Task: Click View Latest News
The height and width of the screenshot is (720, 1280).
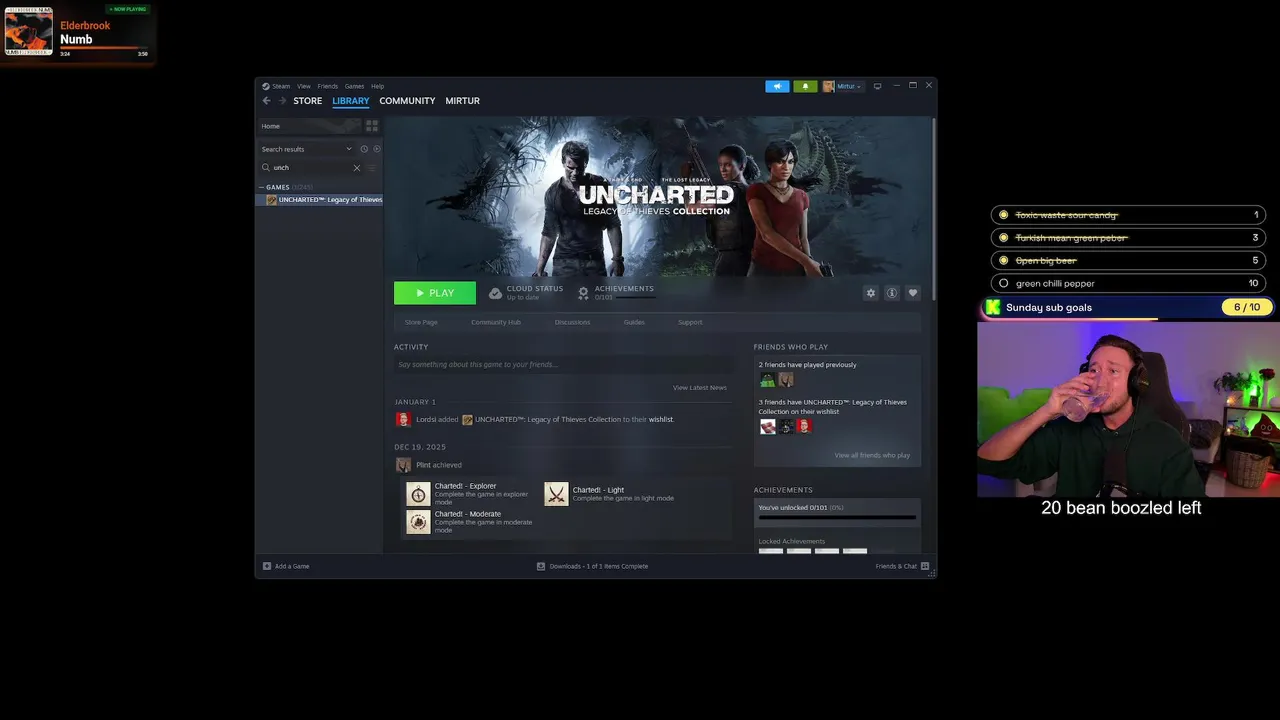Action: (x=700, y=388)
